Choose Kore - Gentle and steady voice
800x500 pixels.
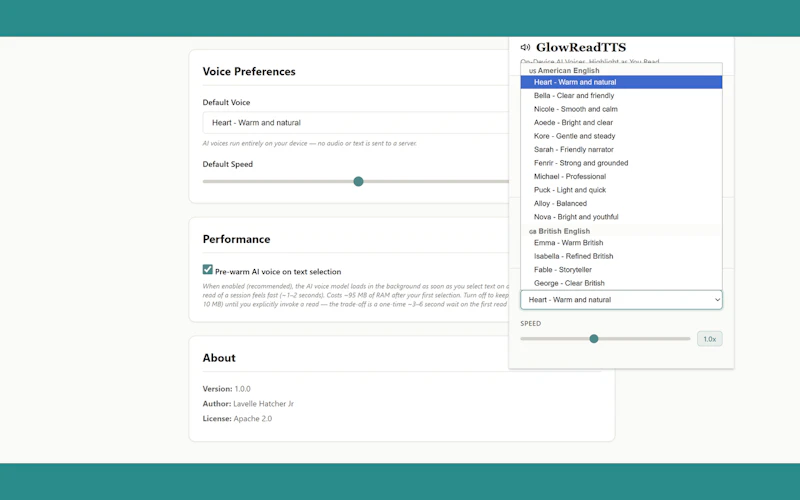coord(621,136)
